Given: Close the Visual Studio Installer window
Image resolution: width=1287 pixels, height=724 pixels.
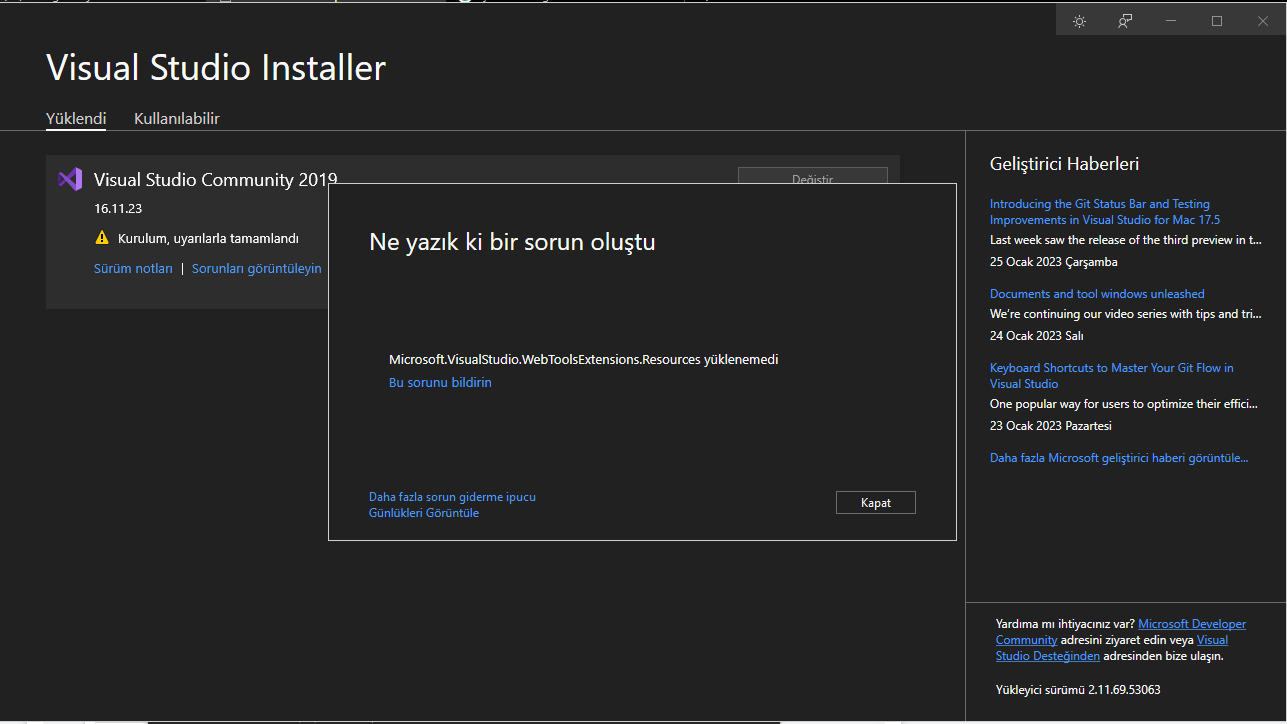Looking at the screenshot, I should click(x=1263, y=21).
